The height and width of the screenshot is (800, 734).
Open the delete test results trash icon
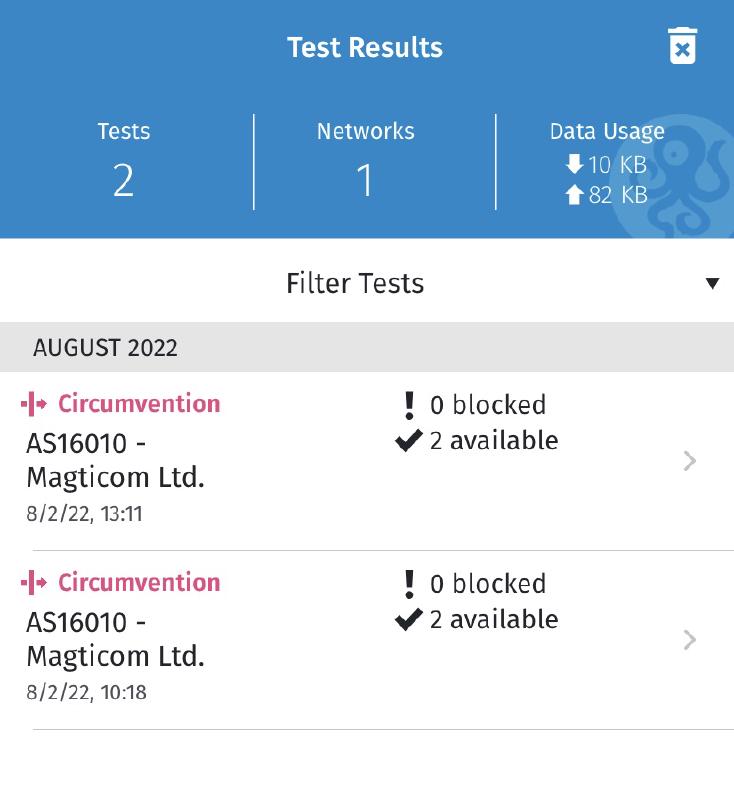[x=682, y=46]
